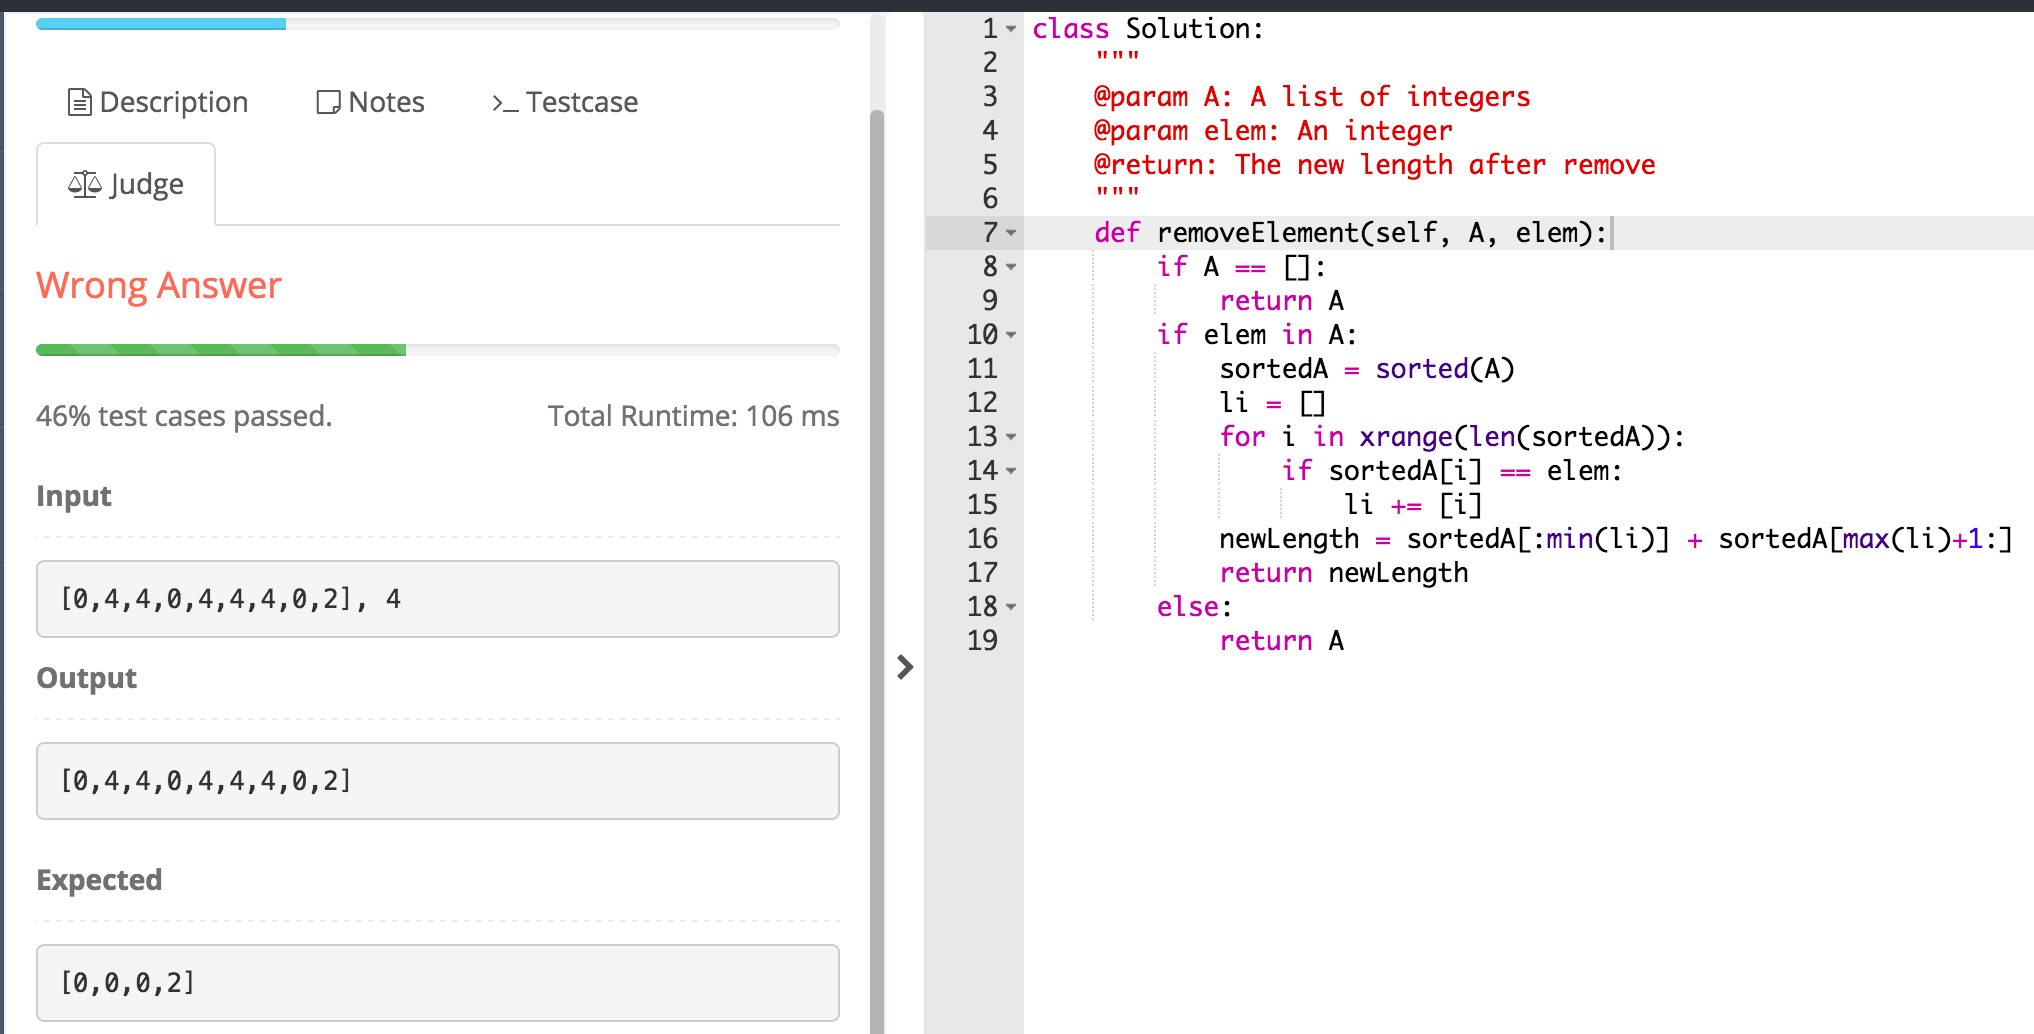Click the Output value box
This screenshot has height=1034, width=2034.
(x=438, y=781)
